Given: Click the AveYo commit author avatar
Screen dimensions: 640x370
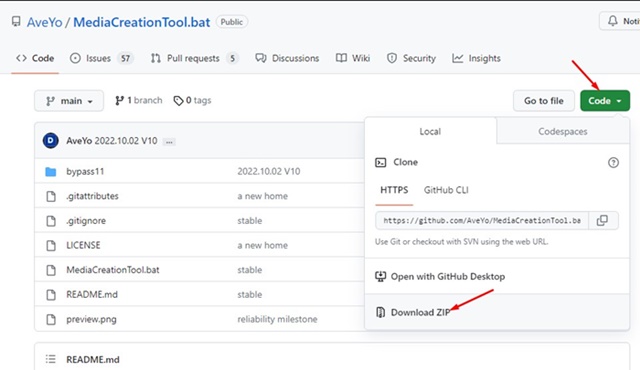Looking at the screenshot, I should click(51, 141).
